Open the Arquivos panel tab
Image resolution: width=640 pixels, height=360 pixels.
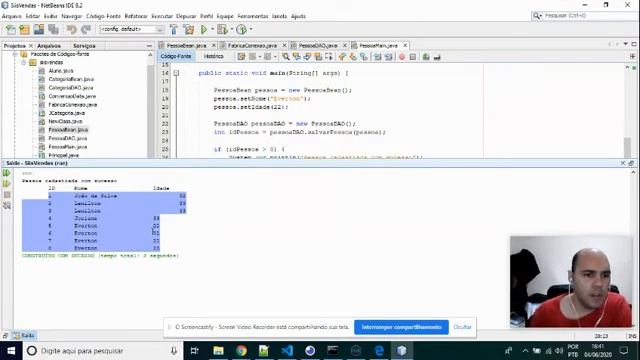[49, 46]
